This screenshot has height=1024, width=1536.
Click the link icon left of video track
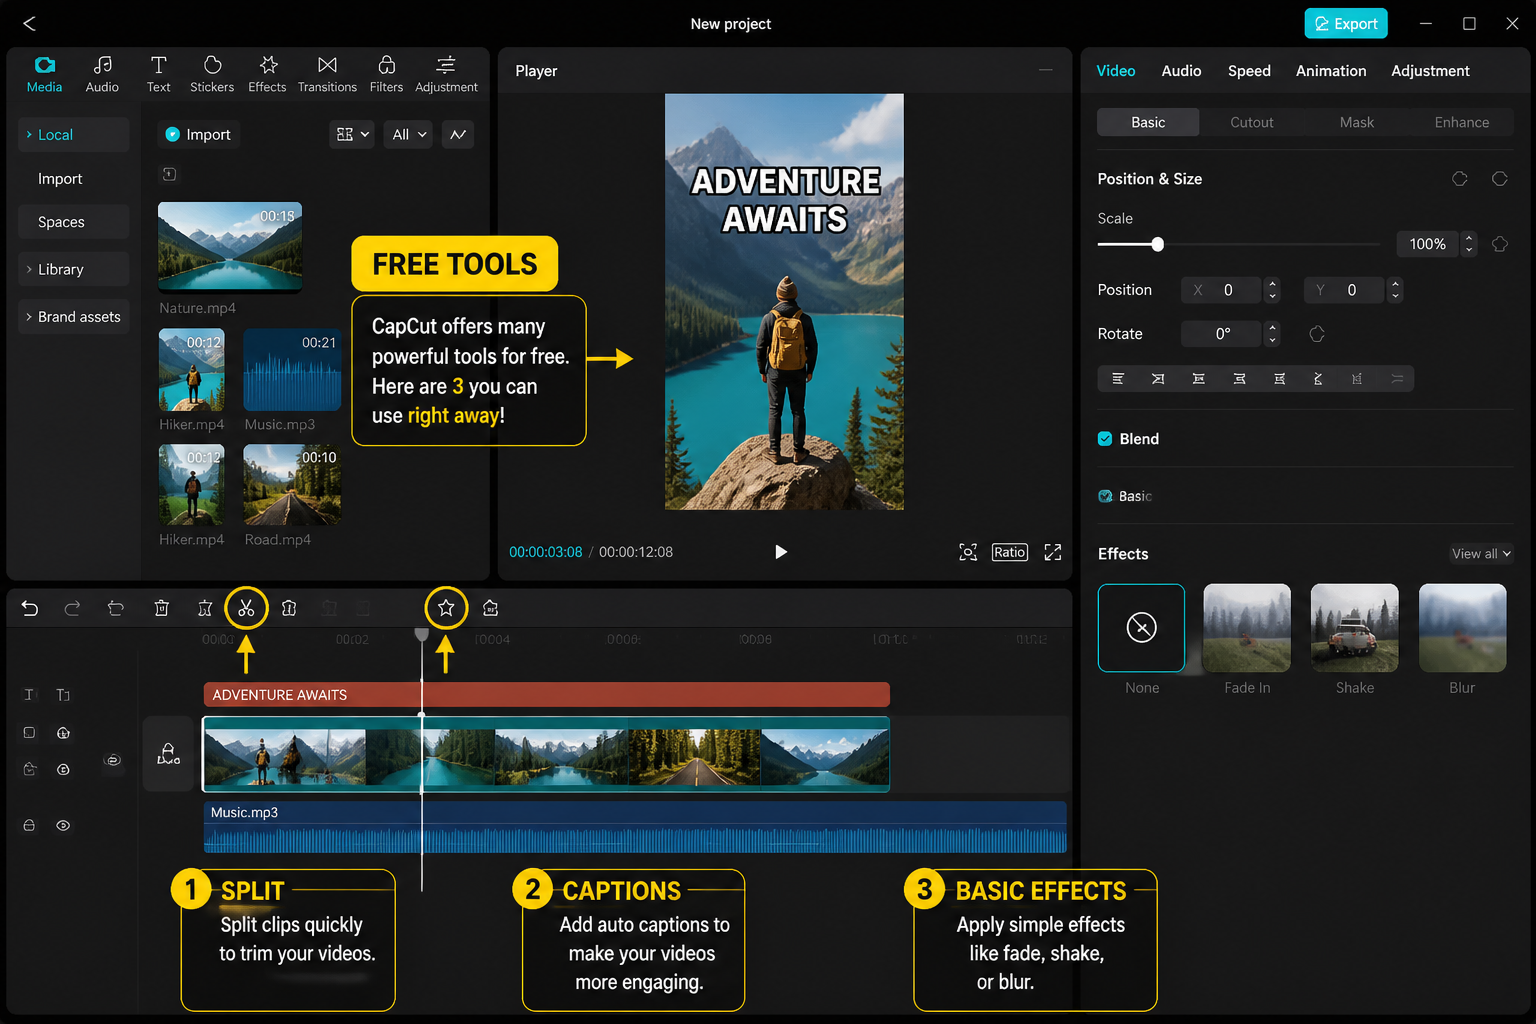pos(113,760)
